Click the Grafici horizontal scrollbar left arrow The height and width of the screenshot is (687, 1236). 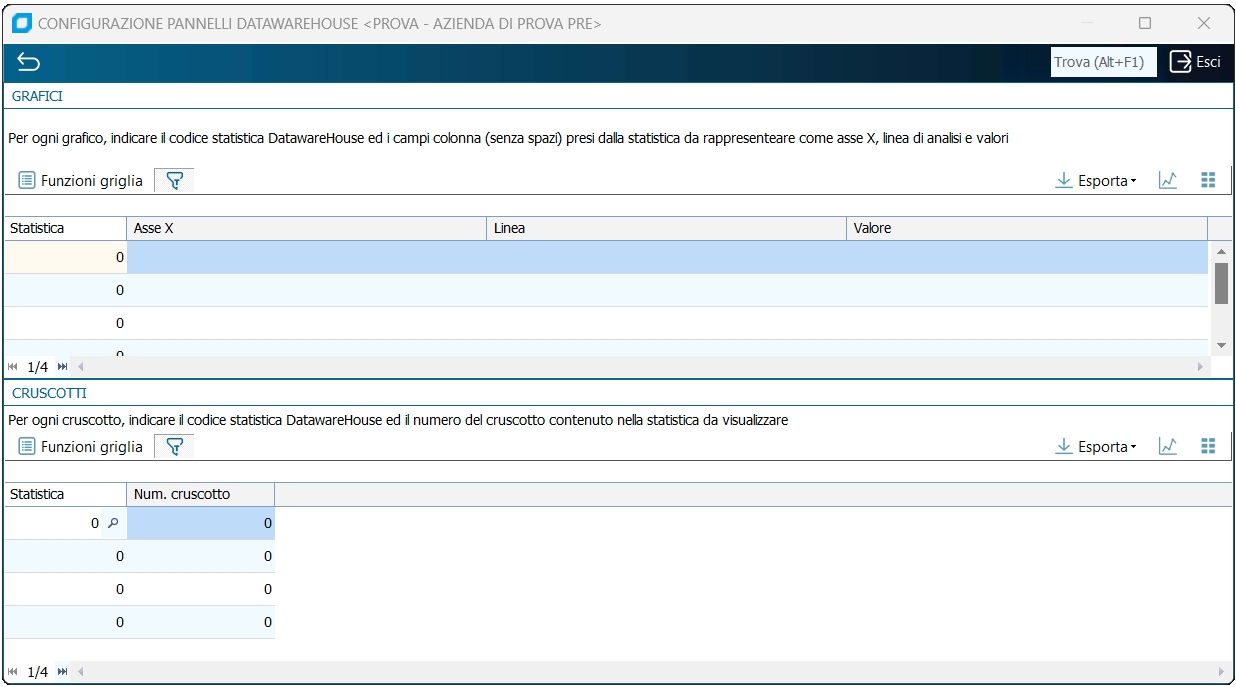point(81,367)
